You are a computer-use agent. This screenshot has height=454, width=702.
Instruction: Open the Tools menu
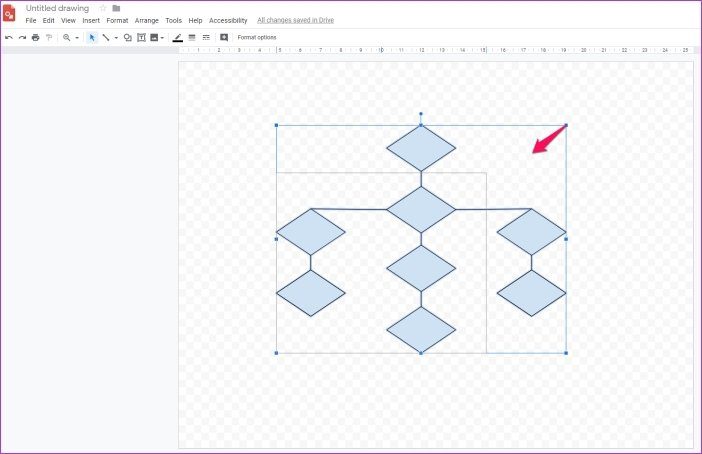point(173,20)
